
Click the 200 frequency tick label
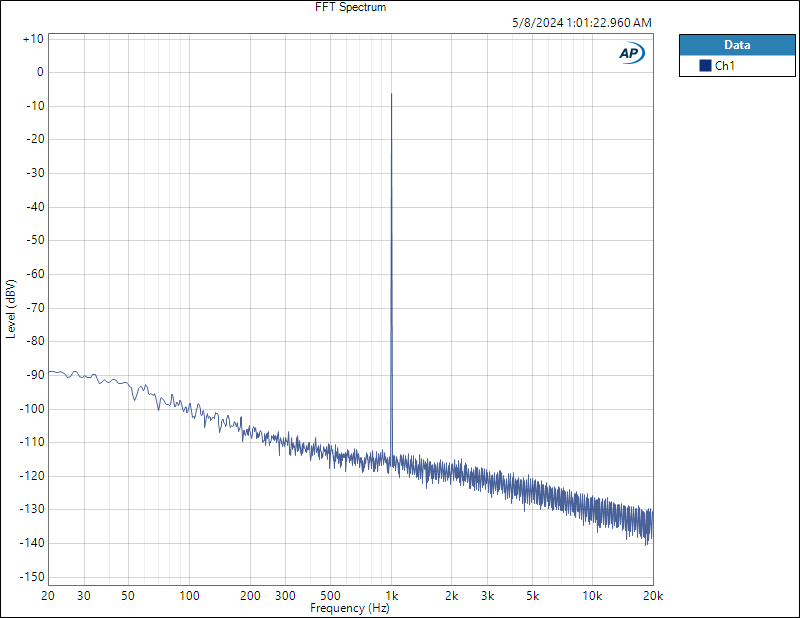(251, 596)
